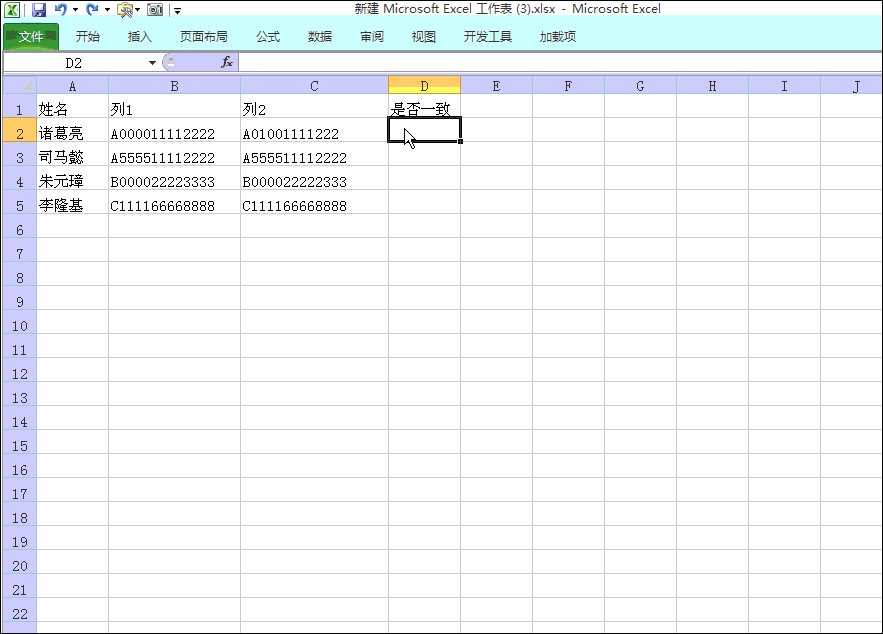Open the Undo history dropdown arrow
The image size is (883, 634).
(x=74, y=9)
